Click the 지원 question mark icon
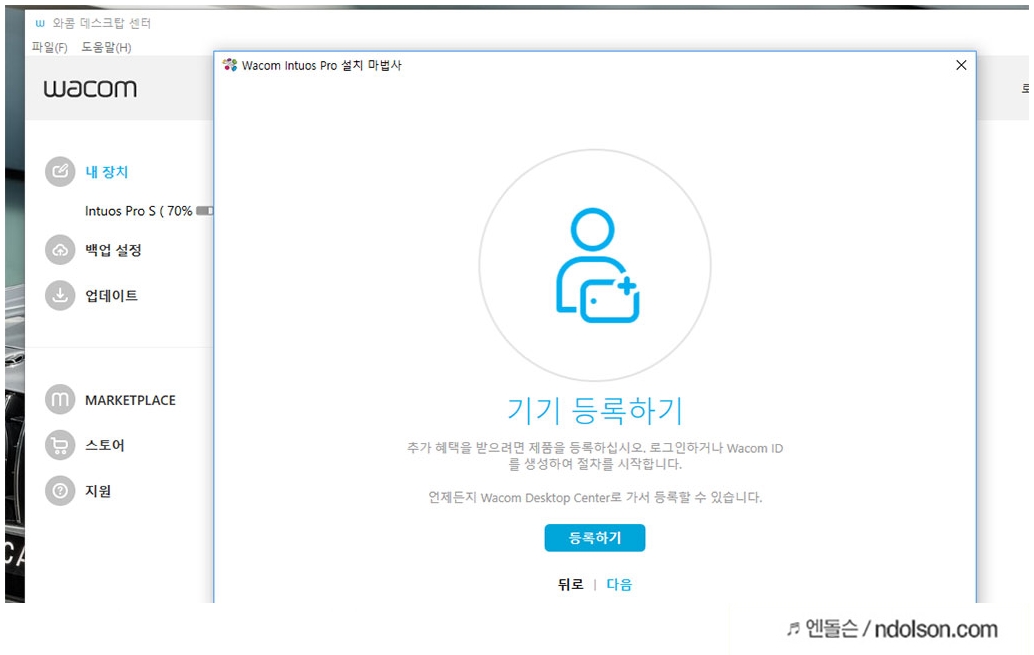This screenshot has height=655, width=1034. tap(60, 491)
